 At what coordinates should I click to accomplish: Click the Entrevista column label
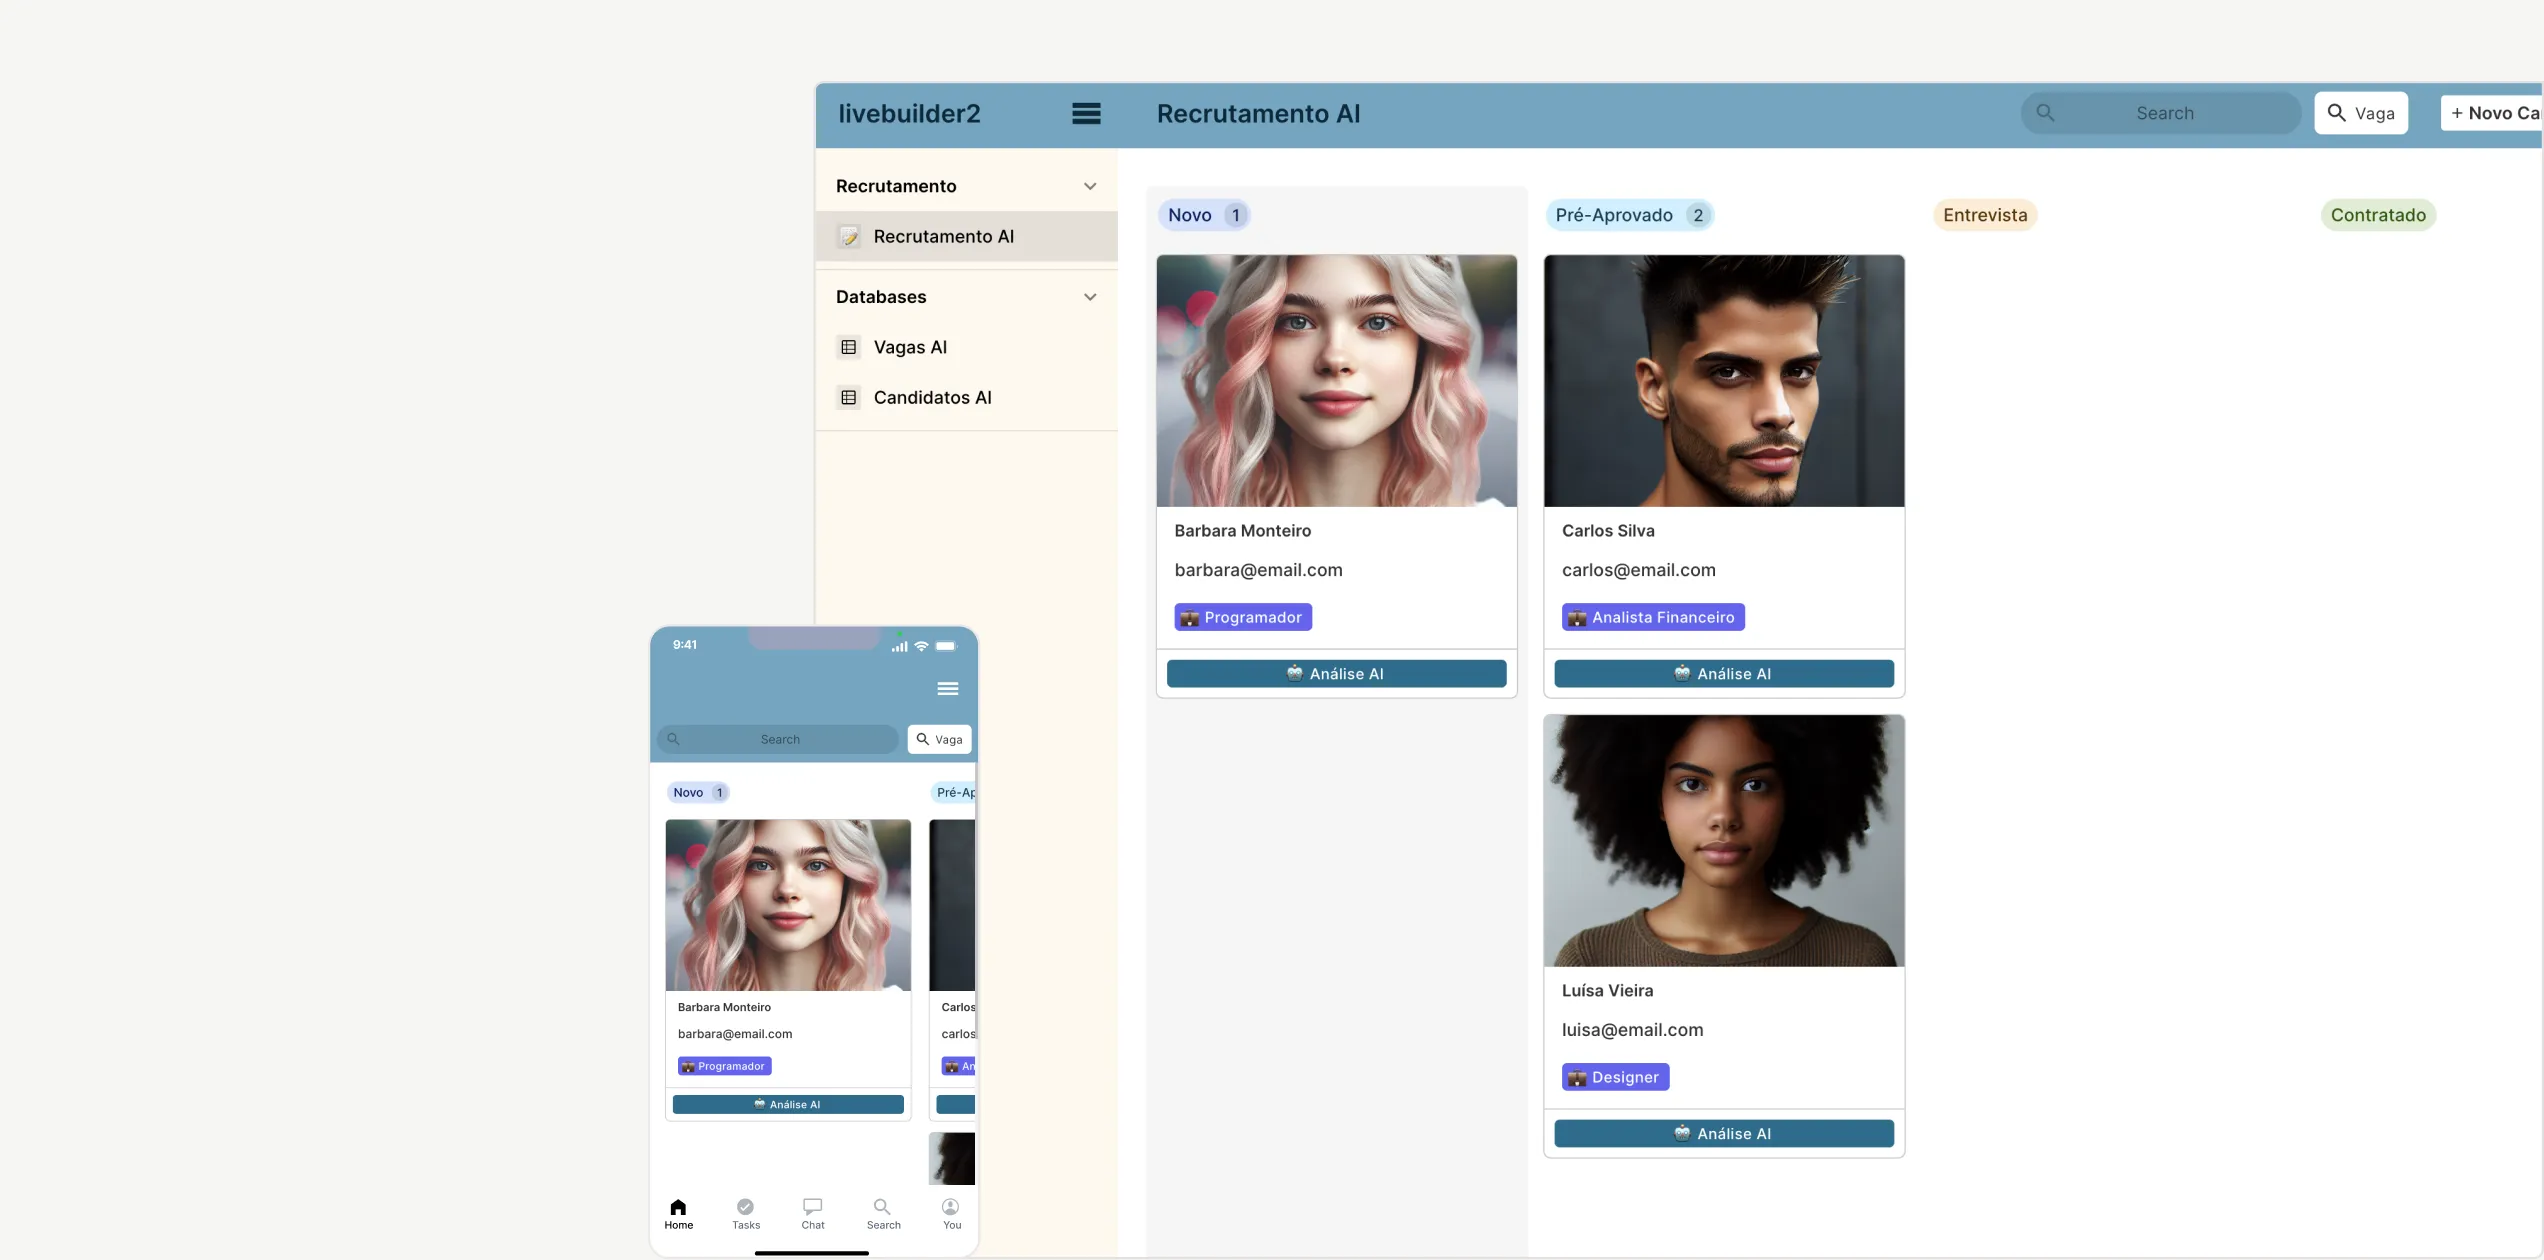tap(1985, 215)
